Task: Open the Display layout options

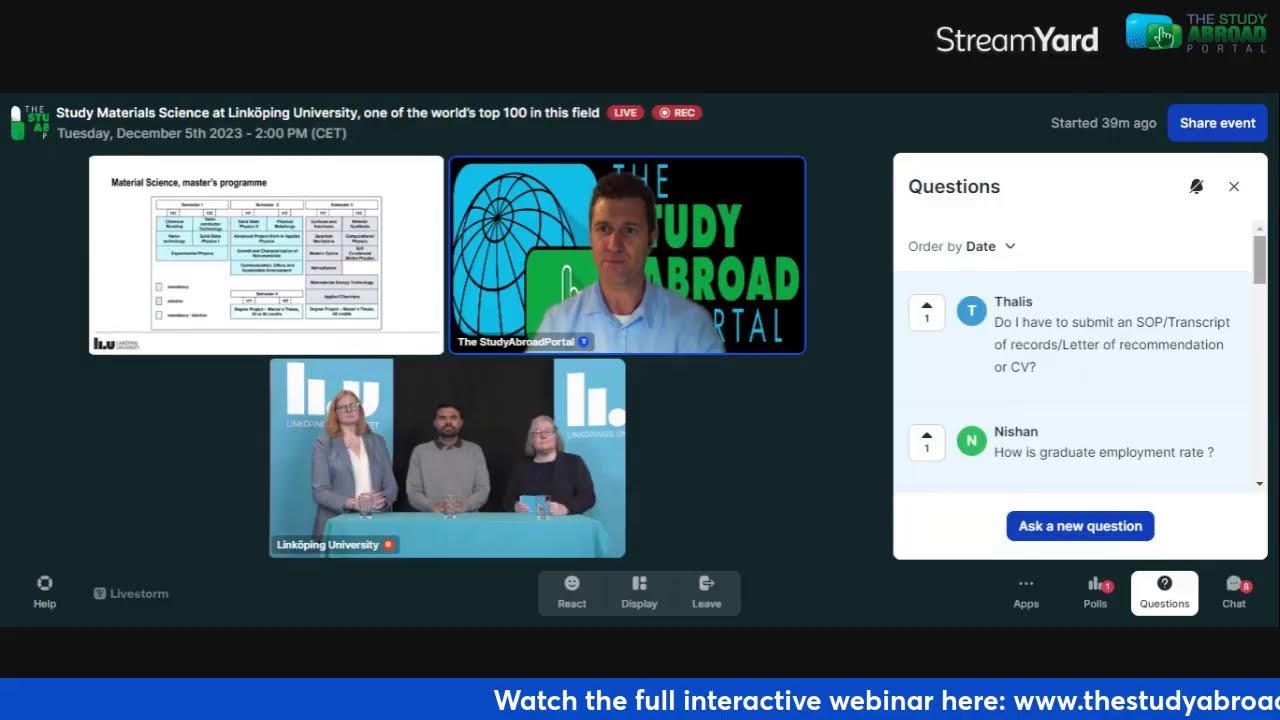Action: pos(639,592)
